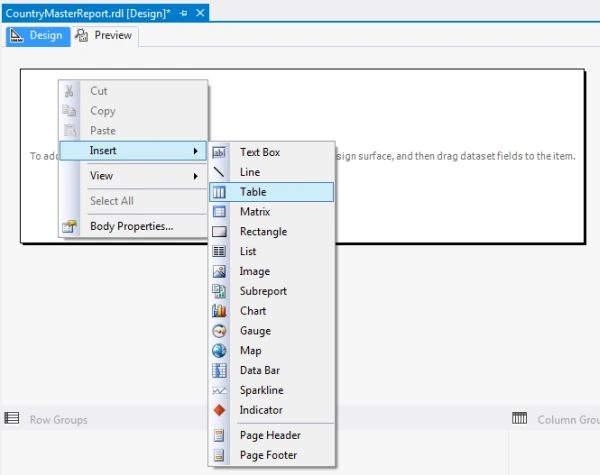Click the Sparkline icon

click(x=219, y=390)
